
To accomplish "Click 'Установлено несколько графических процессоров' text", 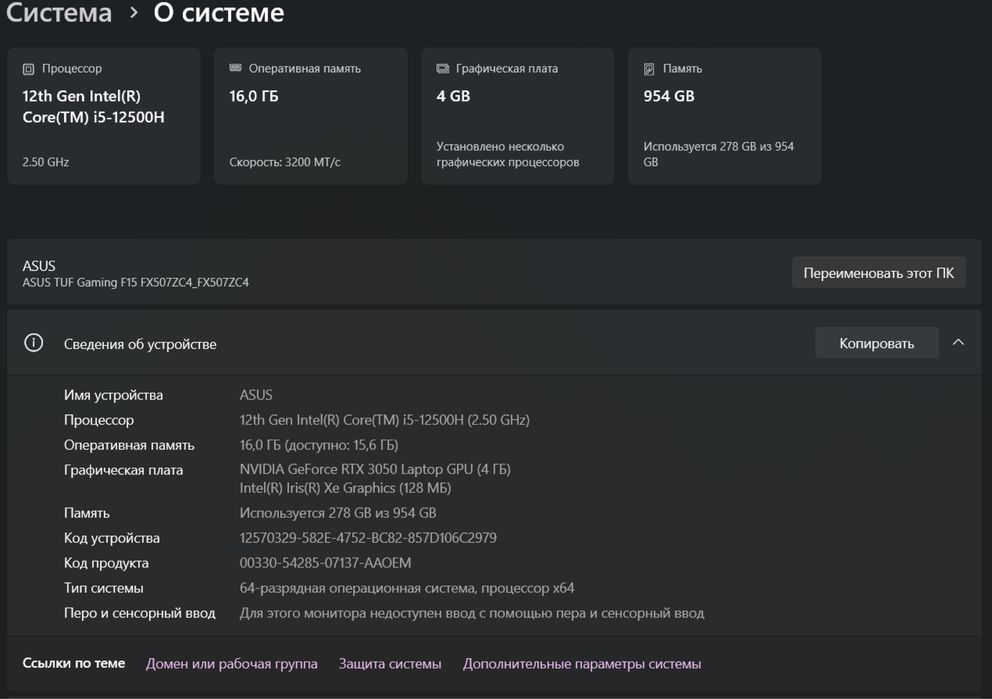I will click(x=507, y=154).
